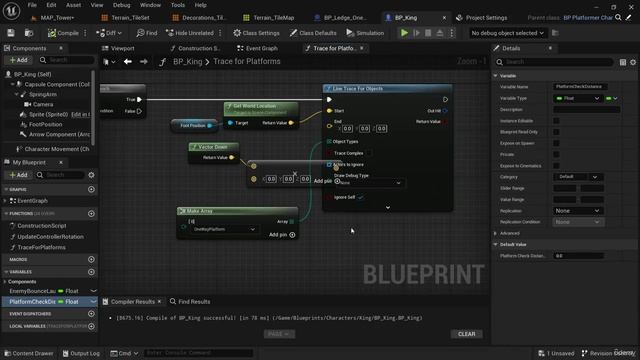
Task: Compile the blueprint
Action: pos(63,33)
